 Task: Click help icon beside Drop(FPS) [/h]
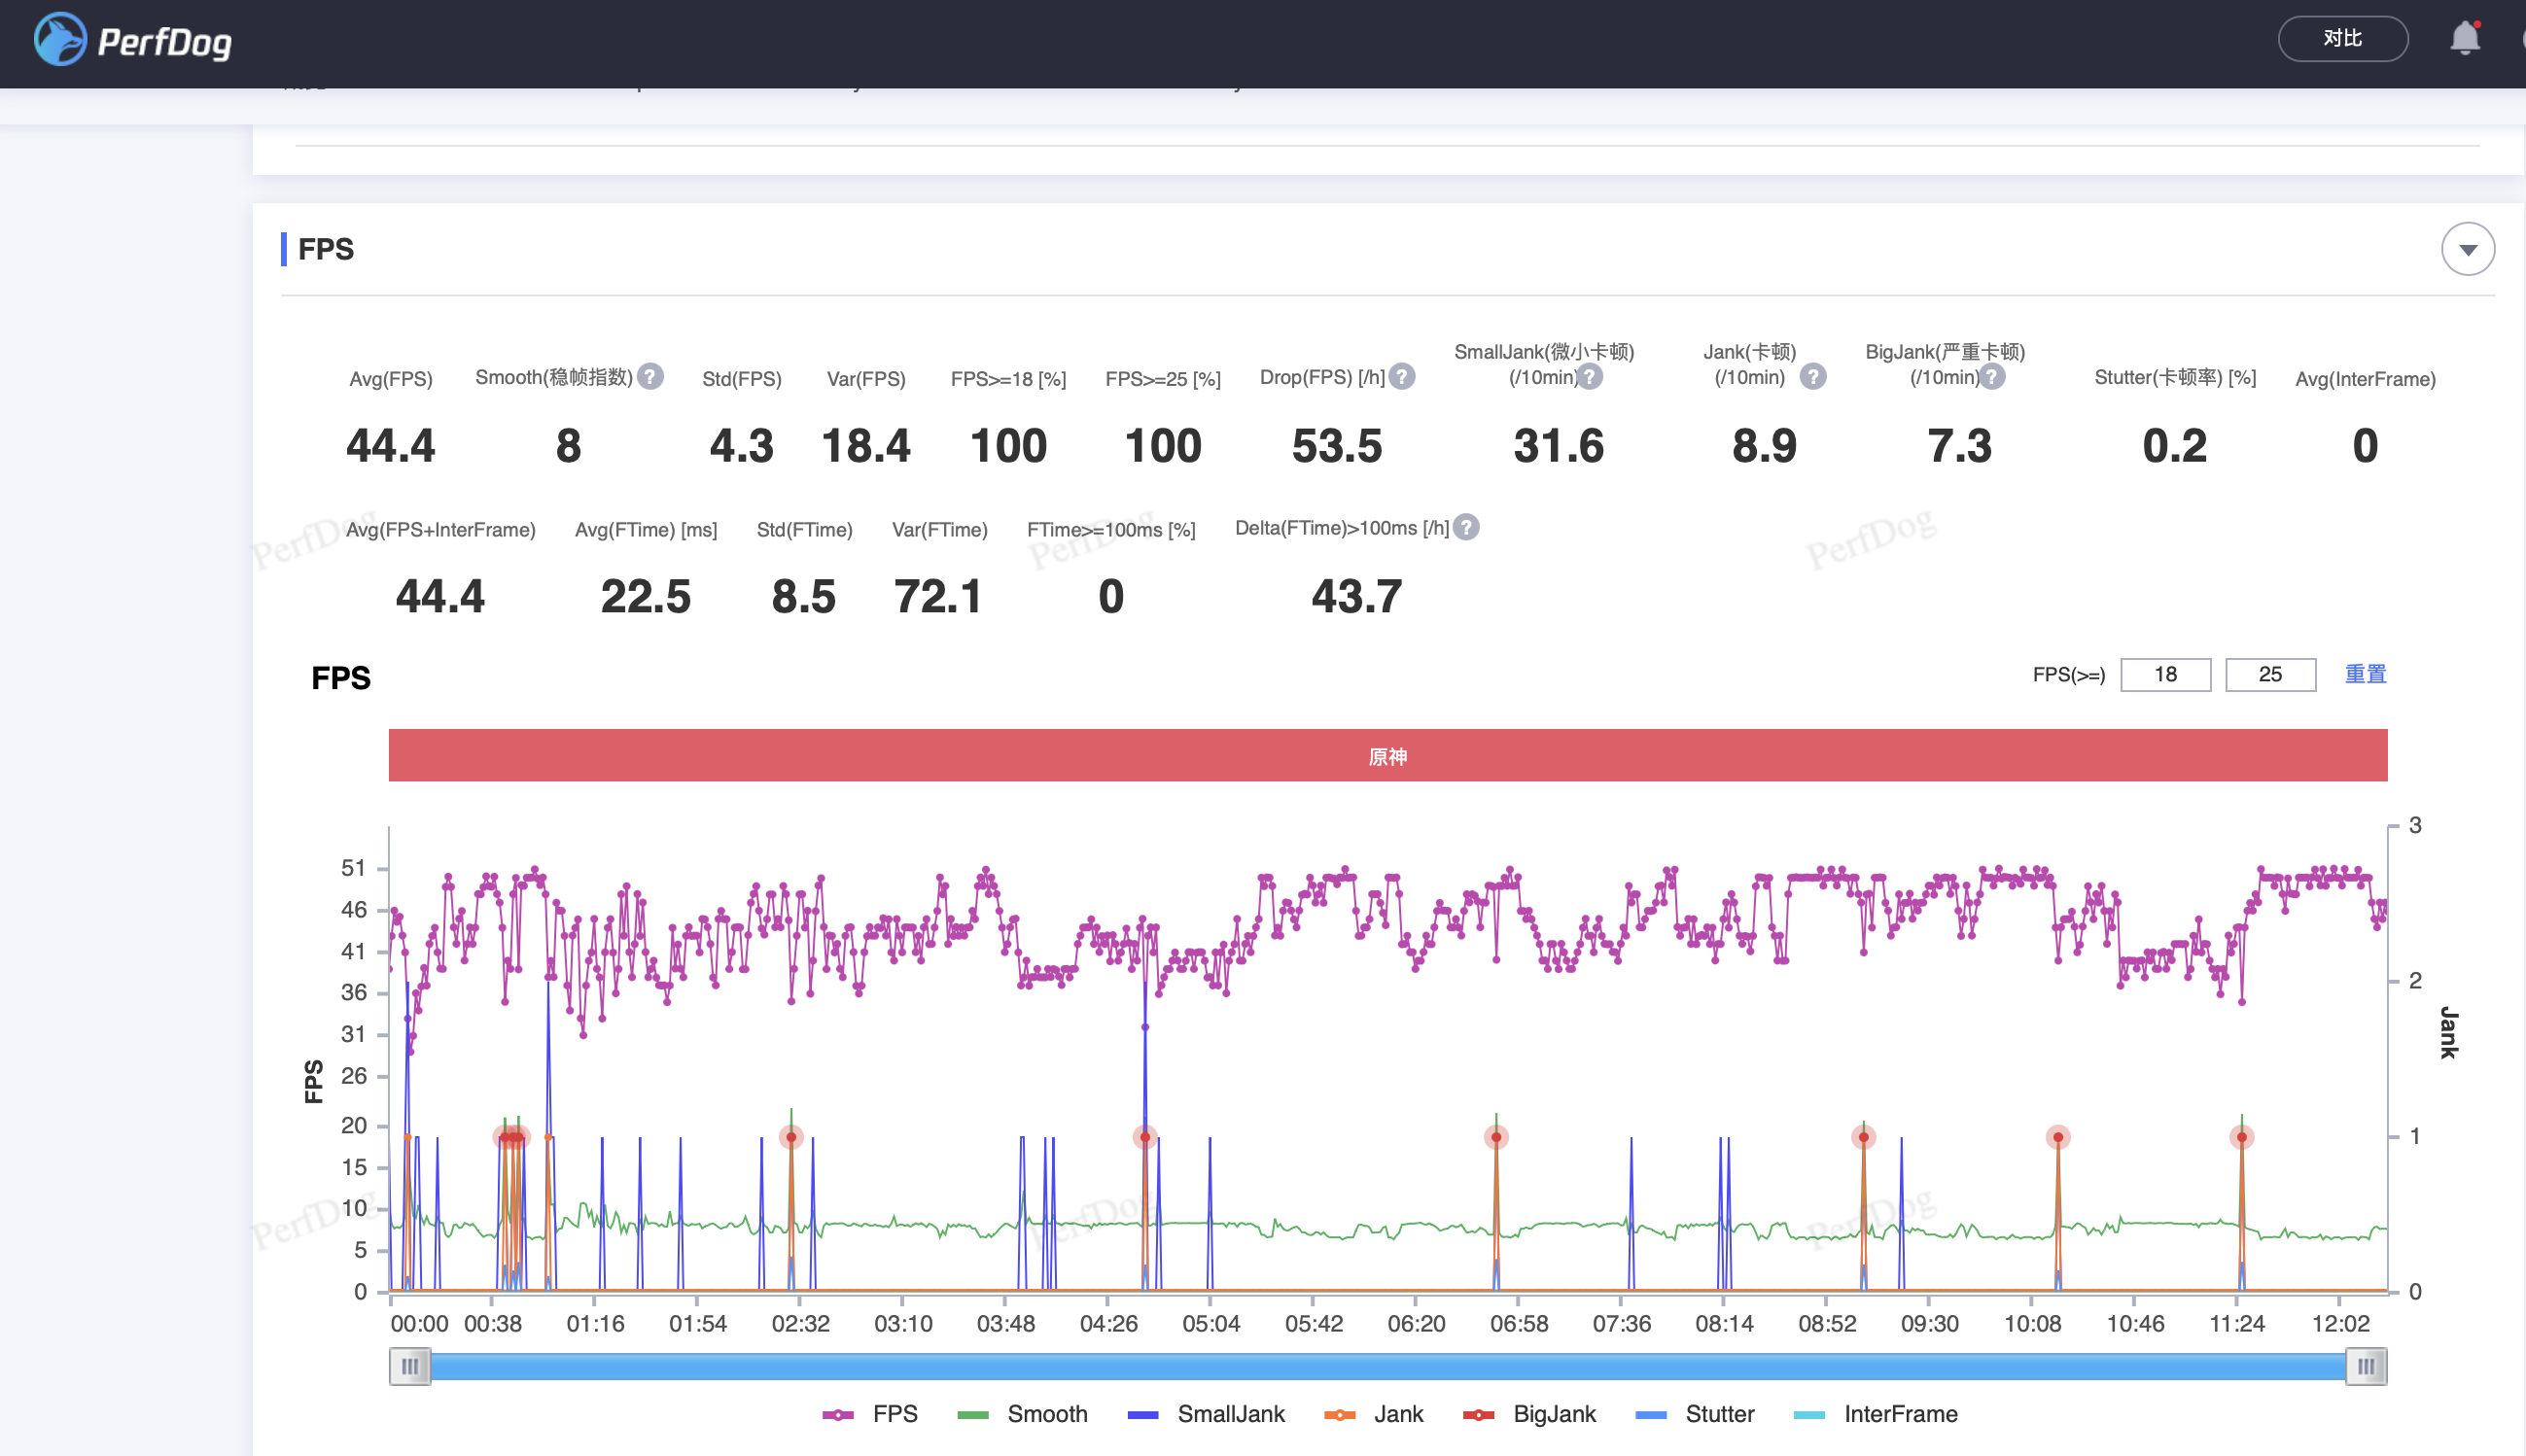point(1402,376)
